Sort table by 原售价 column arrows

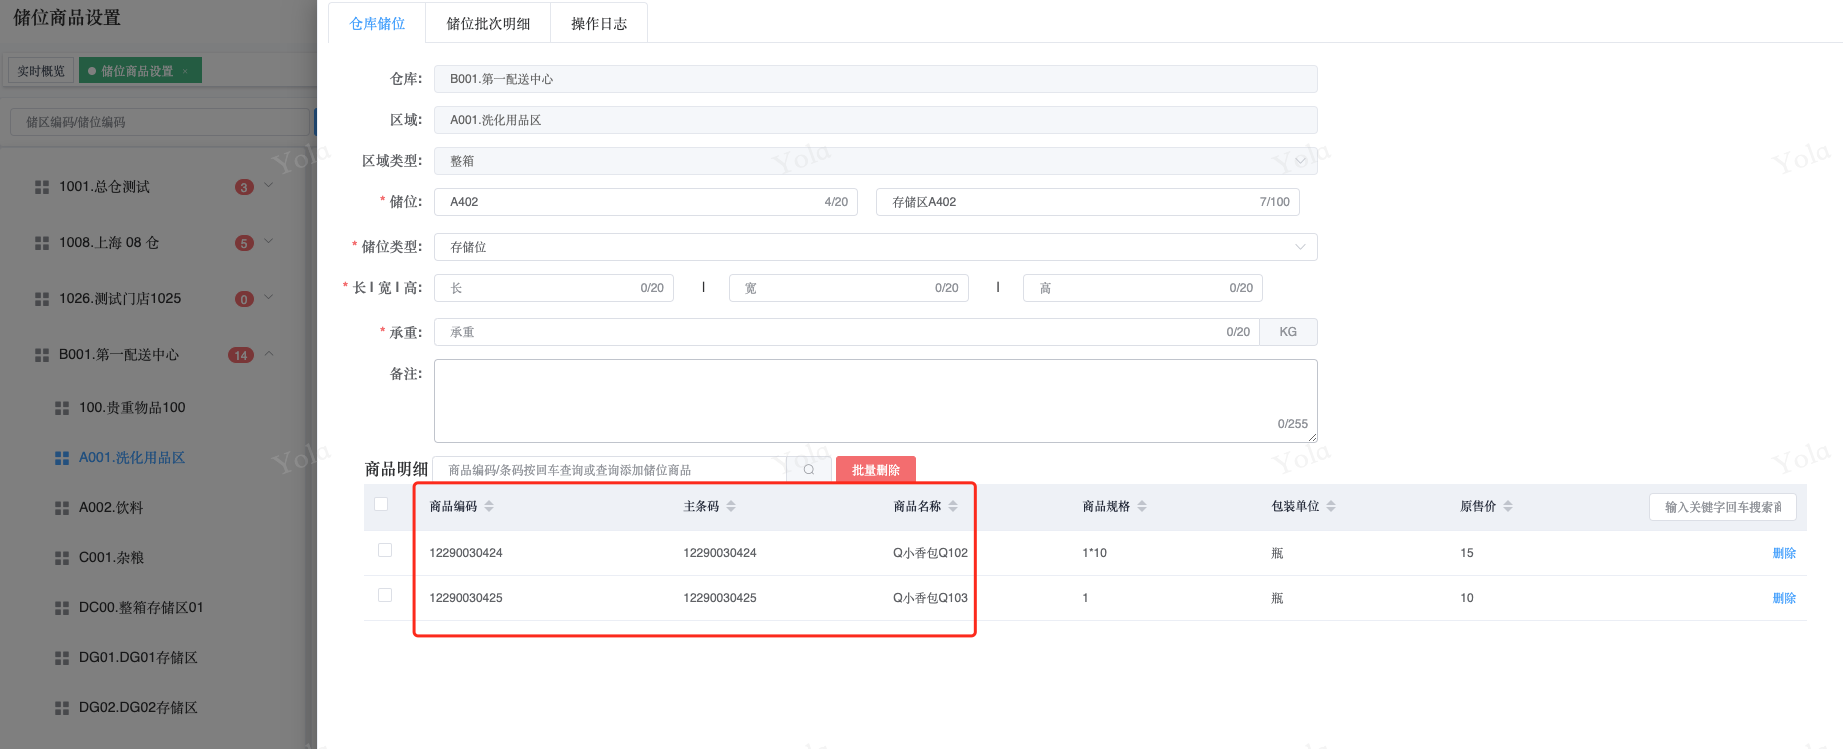1508,506
